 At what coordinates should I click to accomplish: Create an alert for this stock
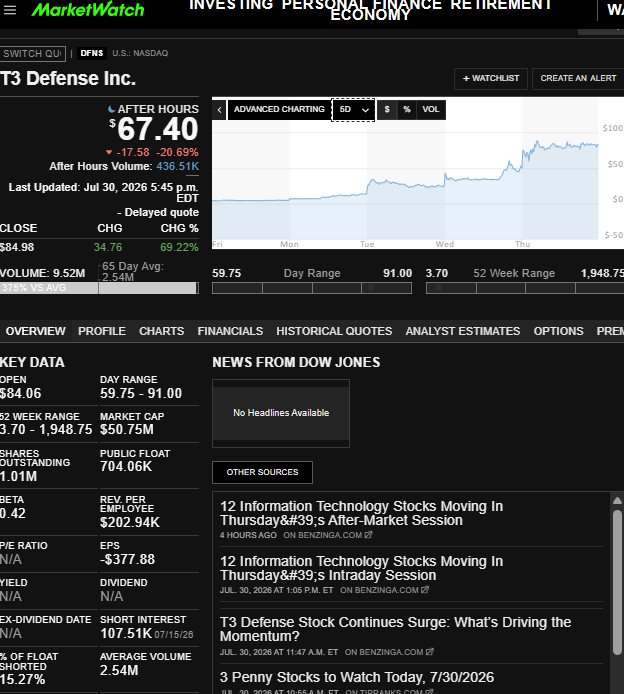[578, 79]
